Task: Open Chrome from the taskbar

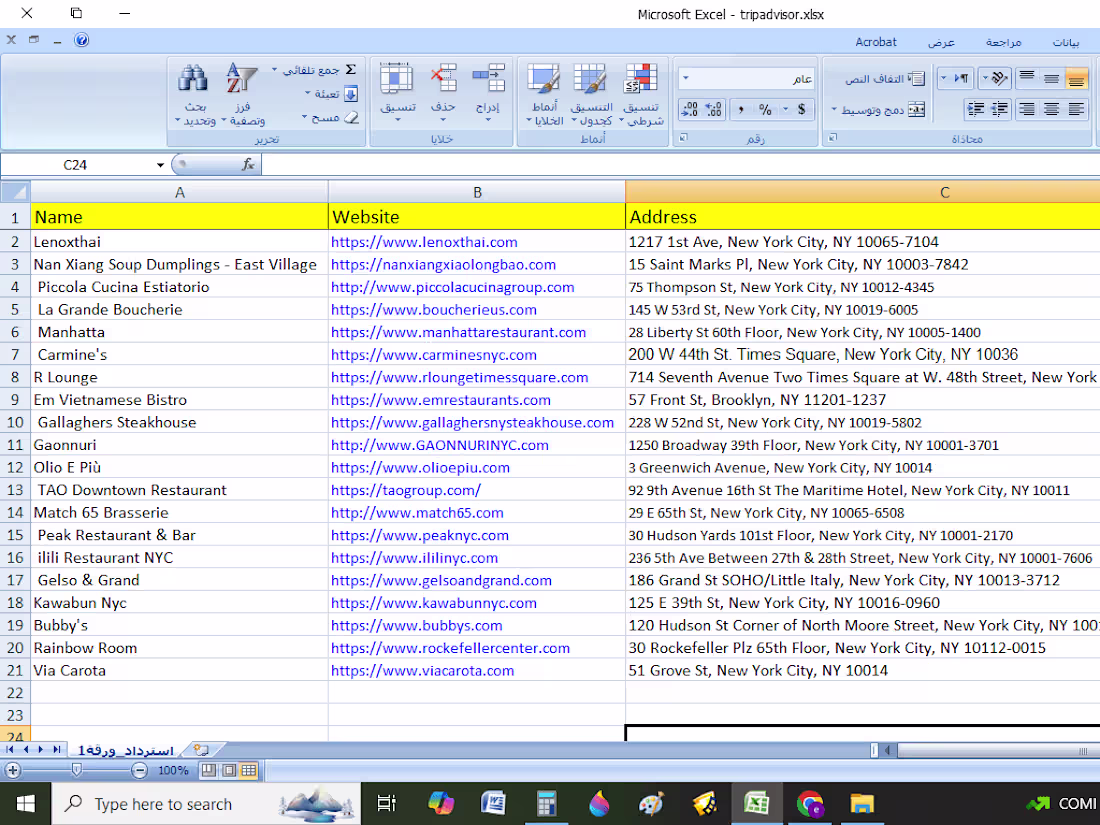Action: coord(810,804)
